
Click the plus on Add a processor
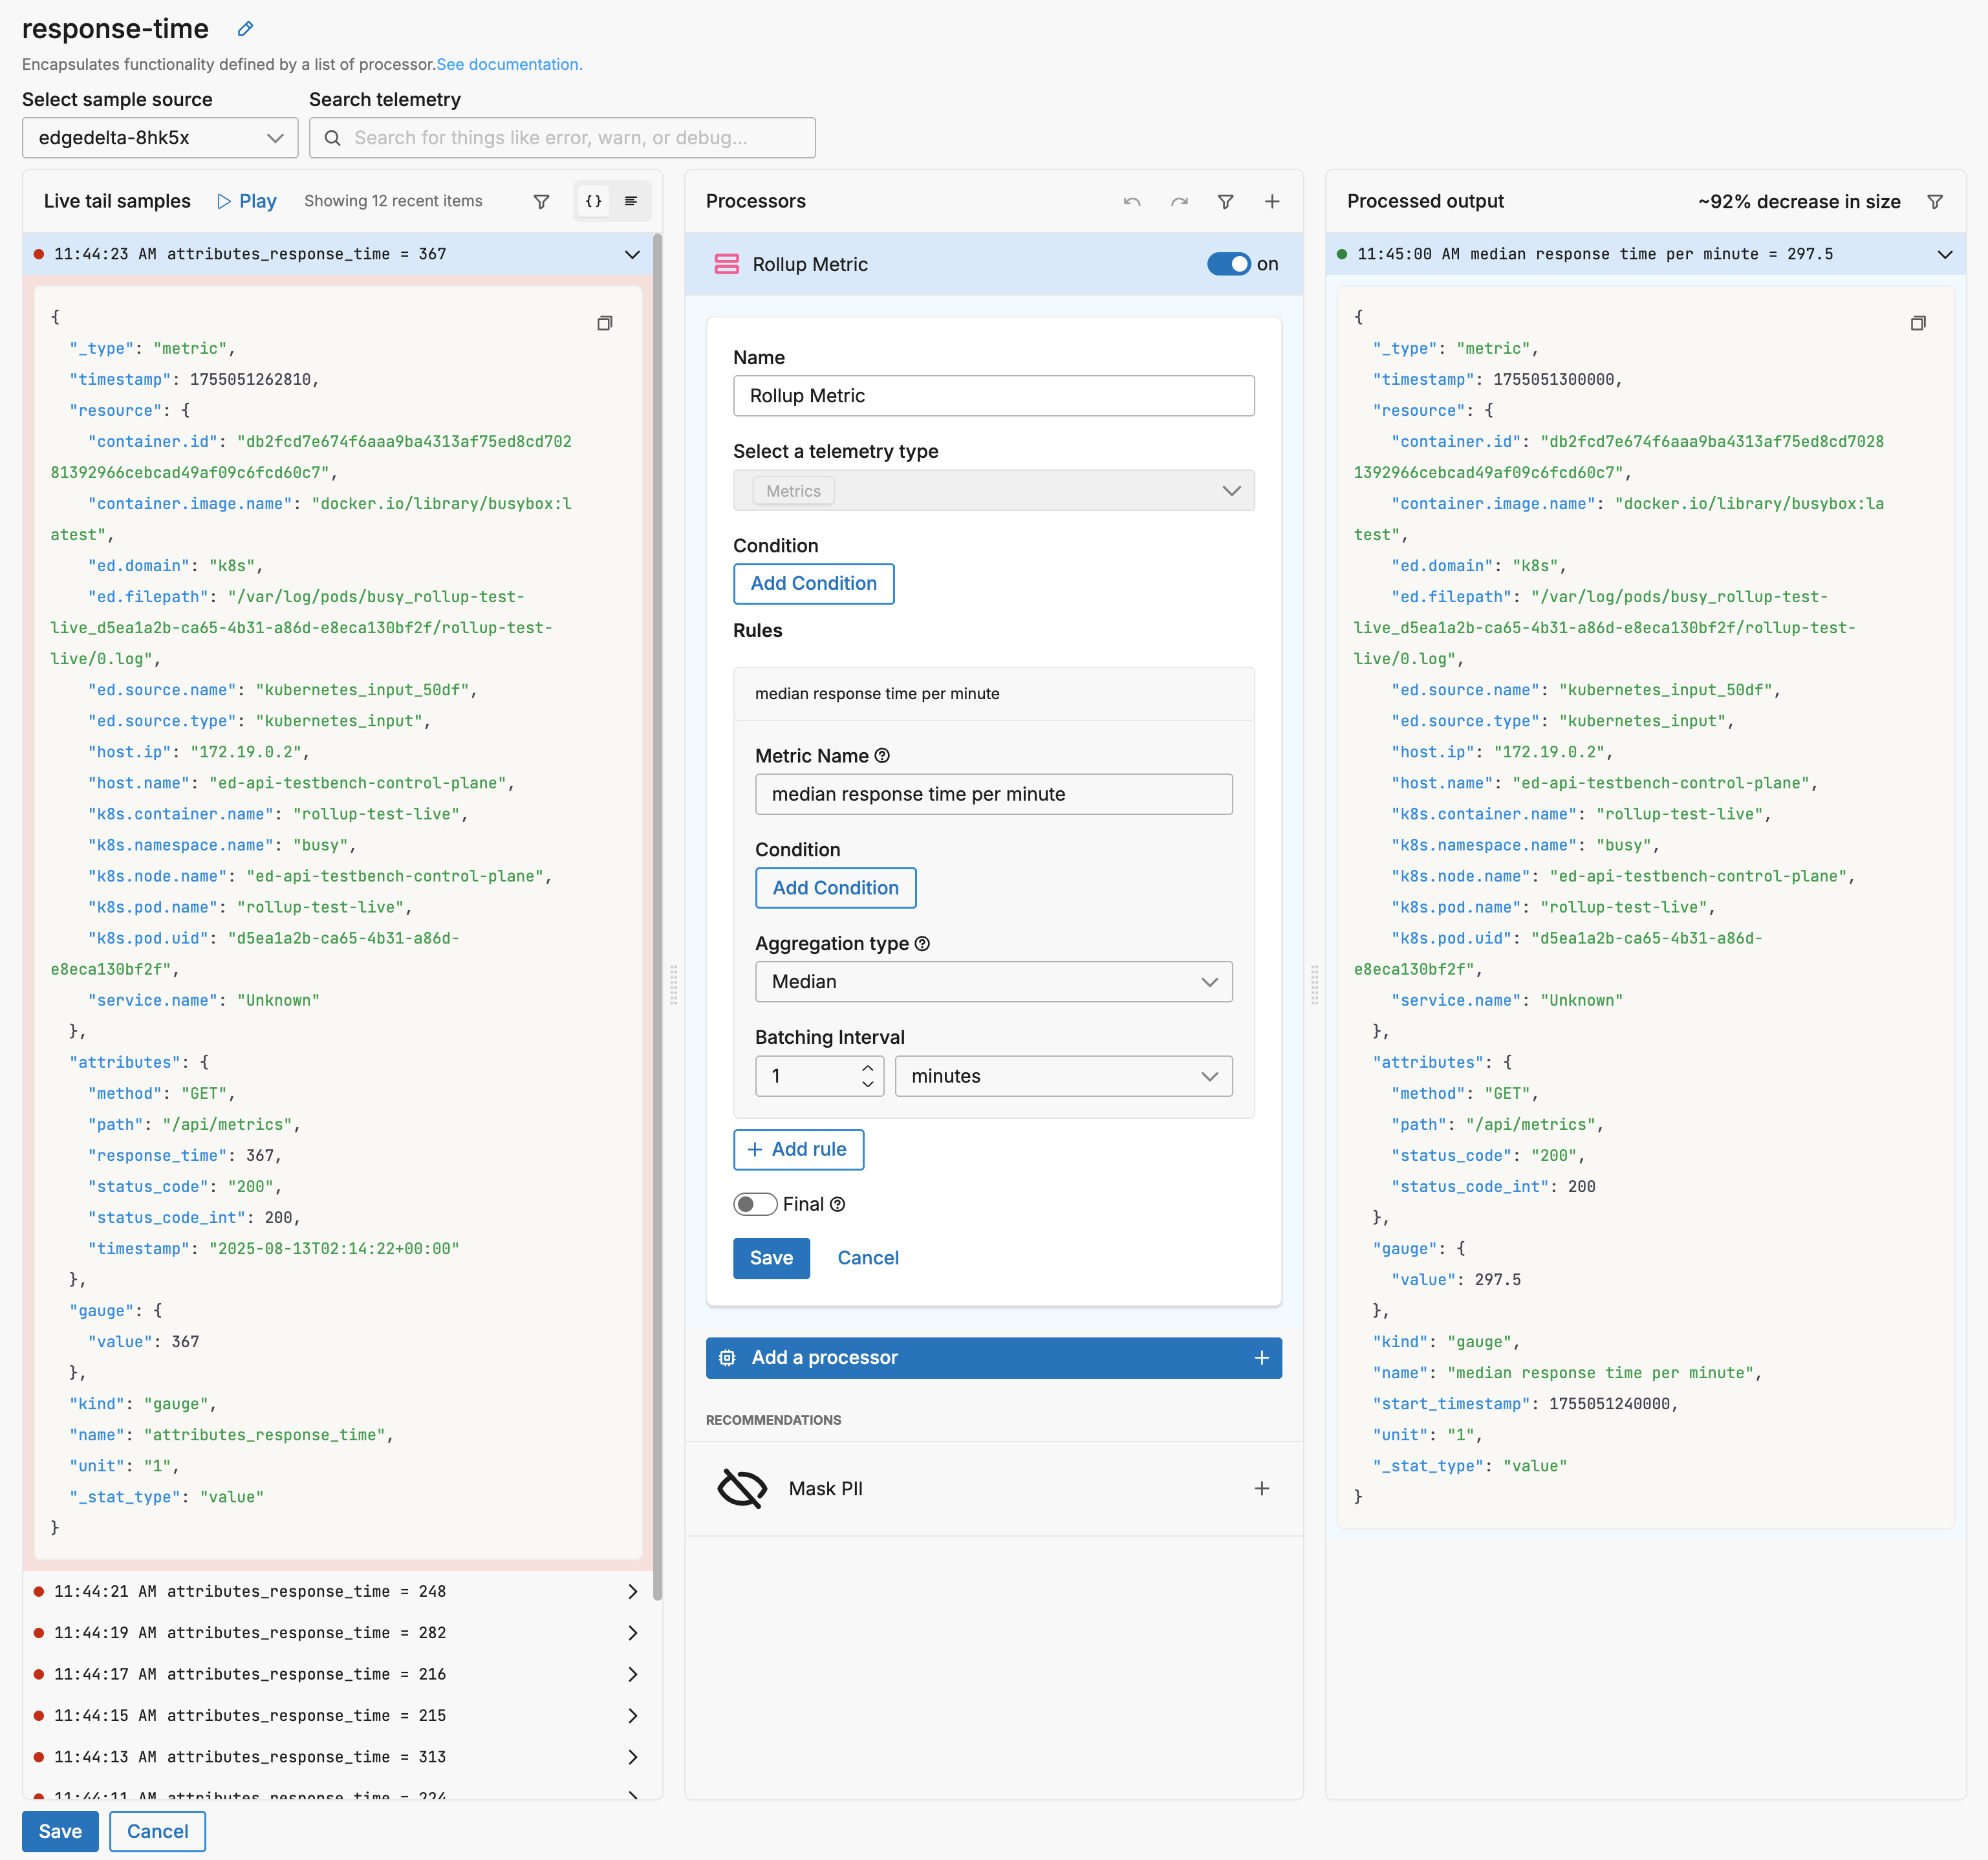[1261, 1358]
